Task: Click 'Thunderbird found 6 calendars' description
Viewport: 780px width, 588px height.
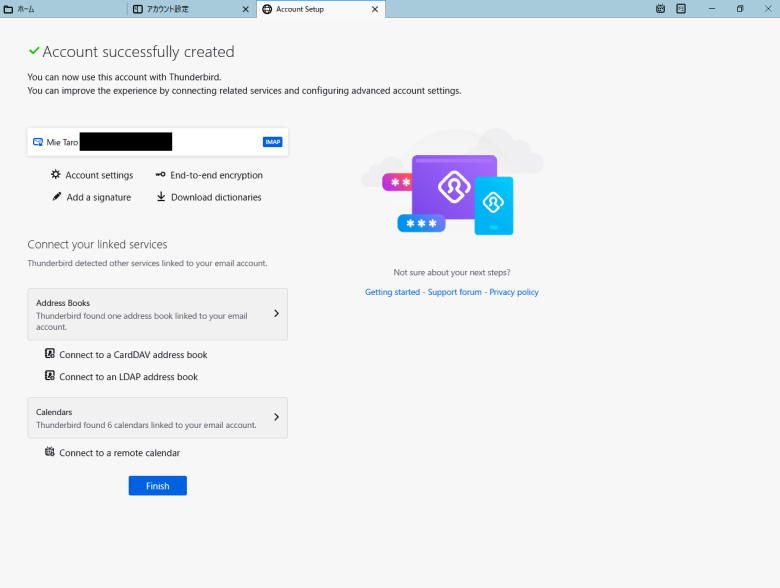Action: click(x=146, y=425)
